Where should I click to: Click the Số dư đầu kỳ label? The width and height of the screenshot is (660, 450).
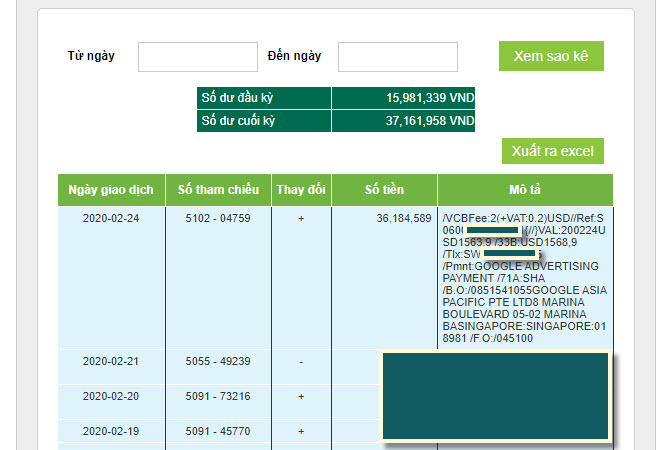tap(237, 98)
